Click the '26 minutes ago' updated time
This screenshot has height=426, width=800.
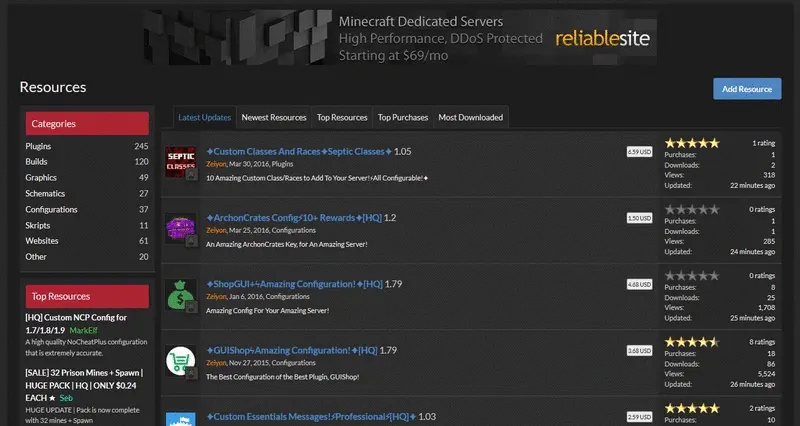[753, 384]
